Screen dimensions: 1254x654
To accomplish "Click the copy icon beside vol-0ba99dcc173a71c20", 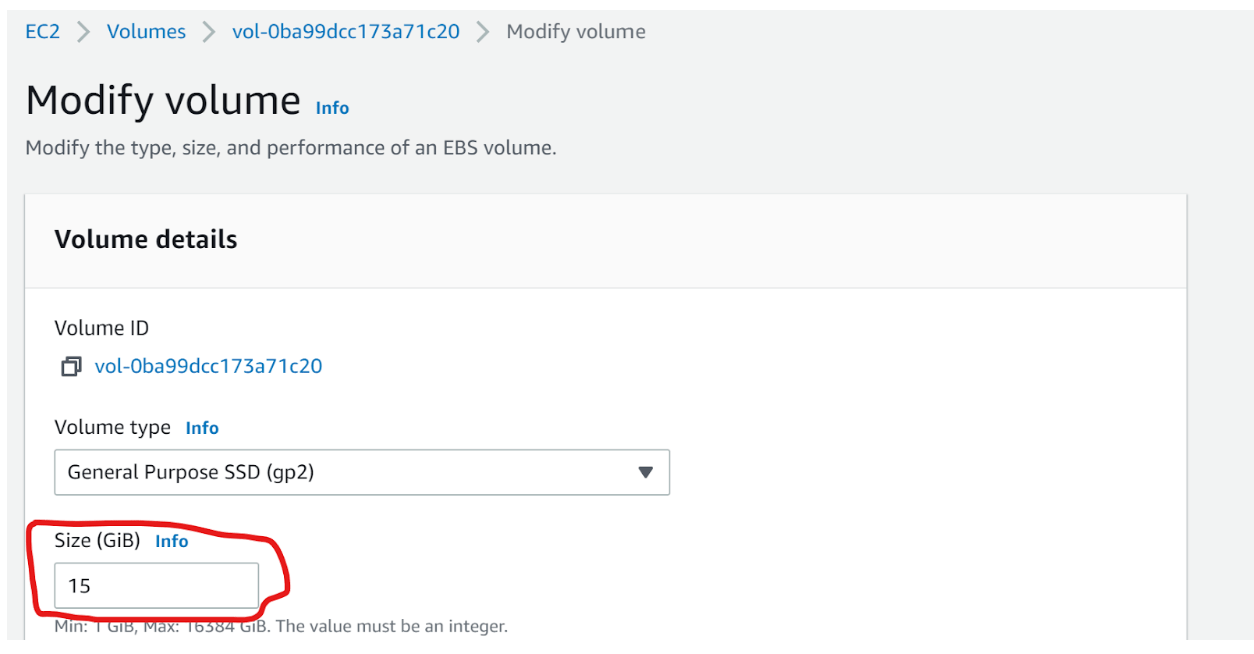I will pyautogui.click(x=69, y=366).
